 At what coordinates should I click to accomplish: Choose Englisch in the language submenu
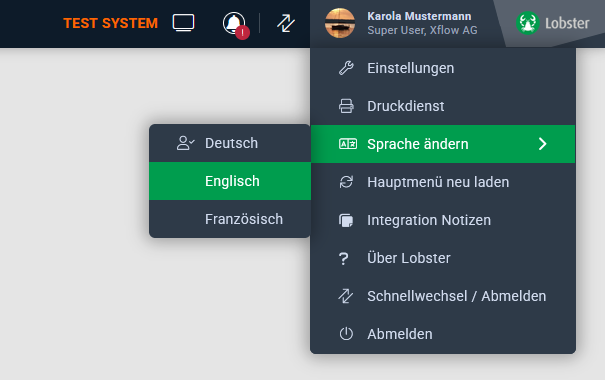pyautogui.click(x=230, y=181)
